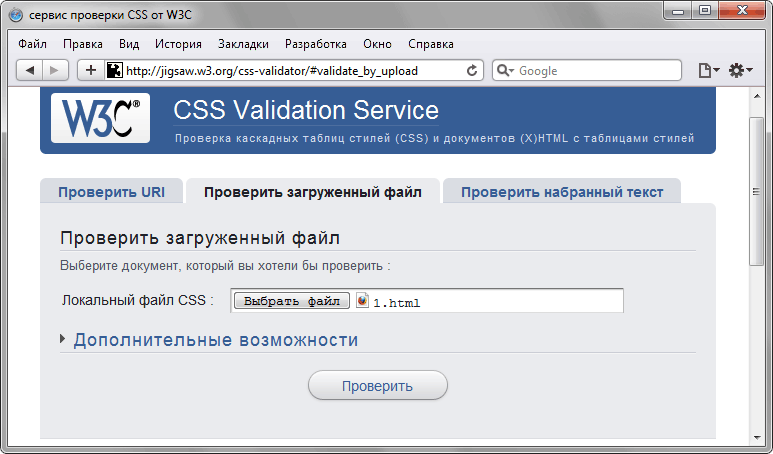773x454 pixels.
Task: Click the Проверить submit button
Action: (x=377, y=386)
